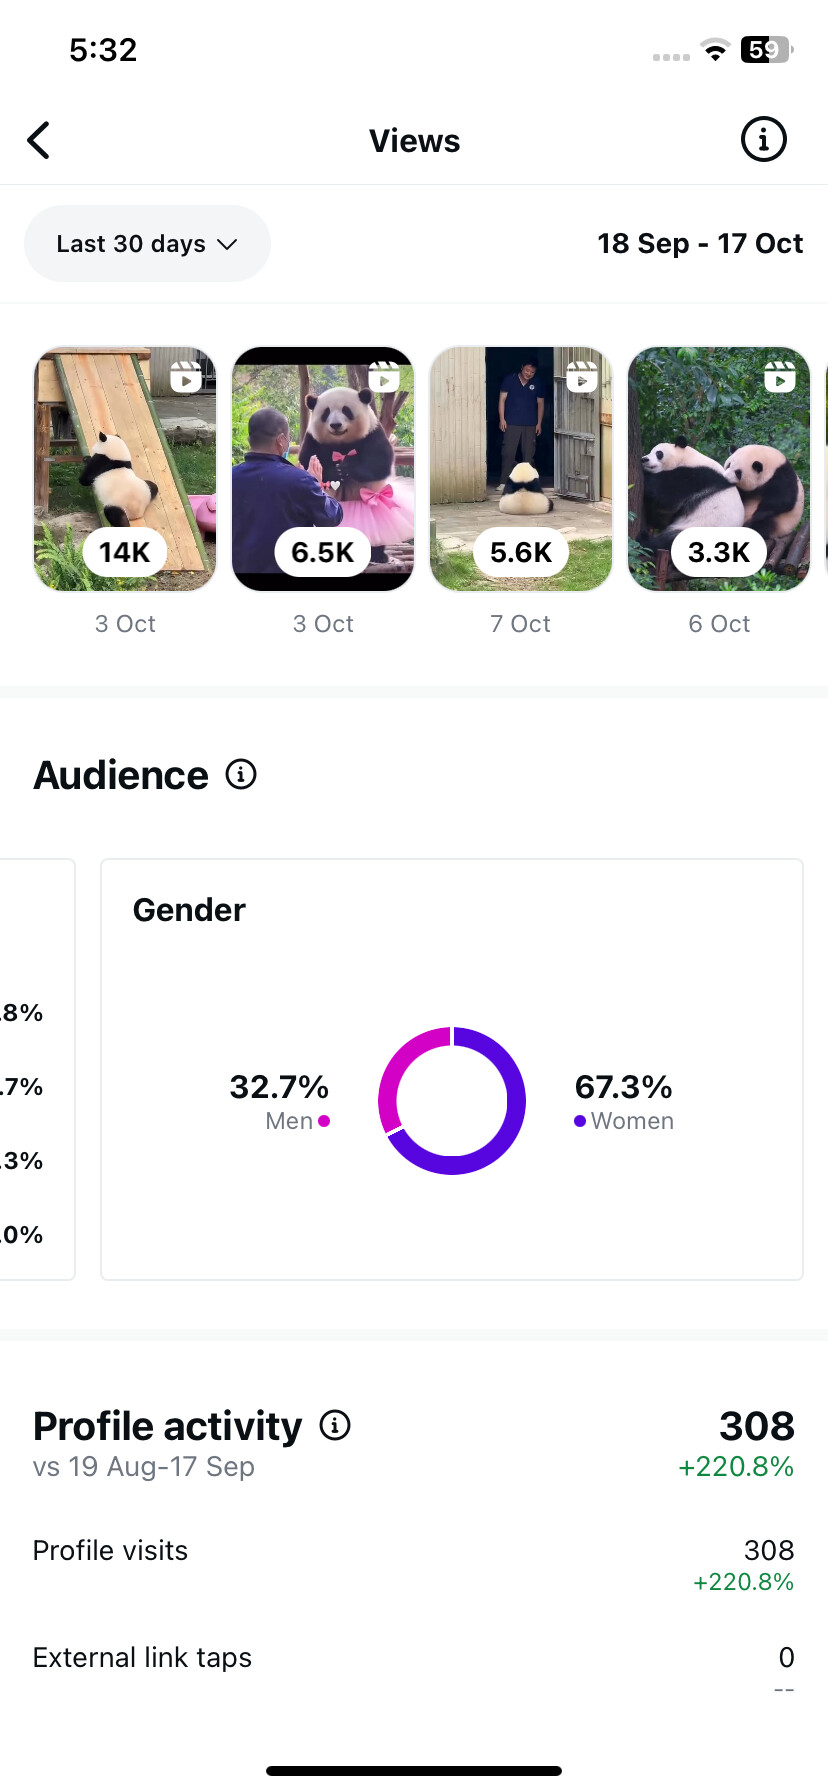
Task: Tap reel icon on 6.5K thumbnail
Action: pyautogui.click(x=384, y=377)
